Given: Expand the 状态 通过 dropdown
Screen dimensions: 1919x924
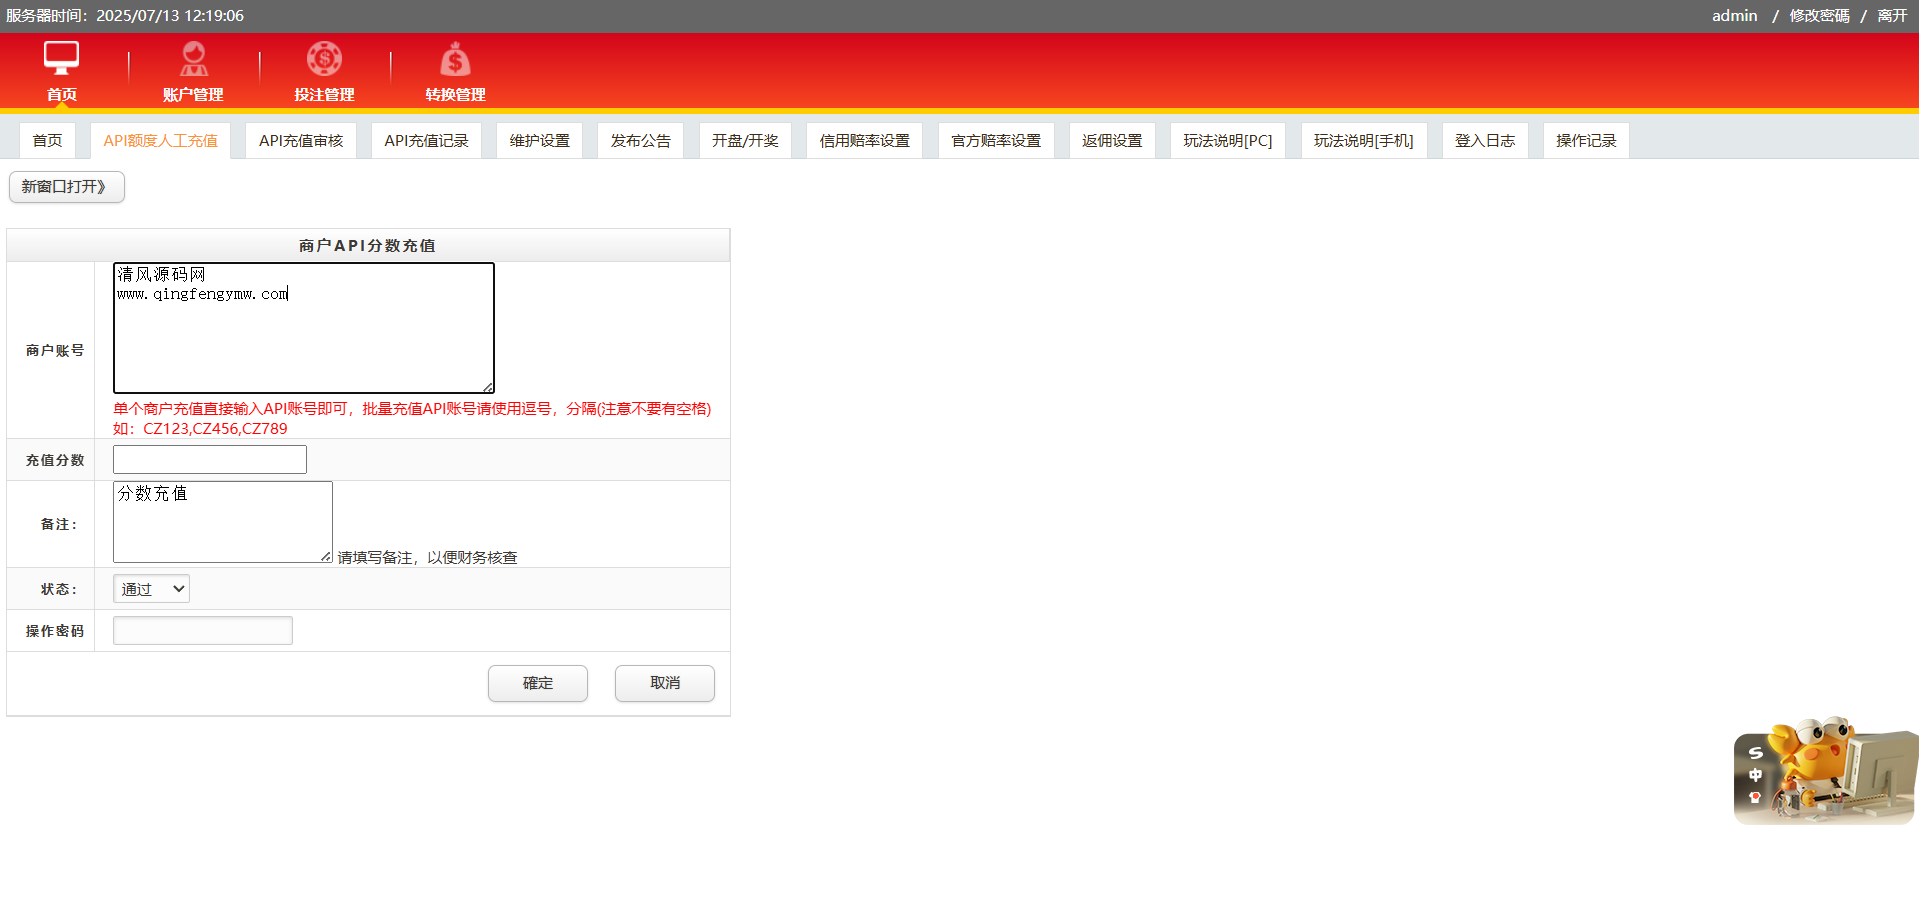Looking at the screenshot, I should (152, 589).
